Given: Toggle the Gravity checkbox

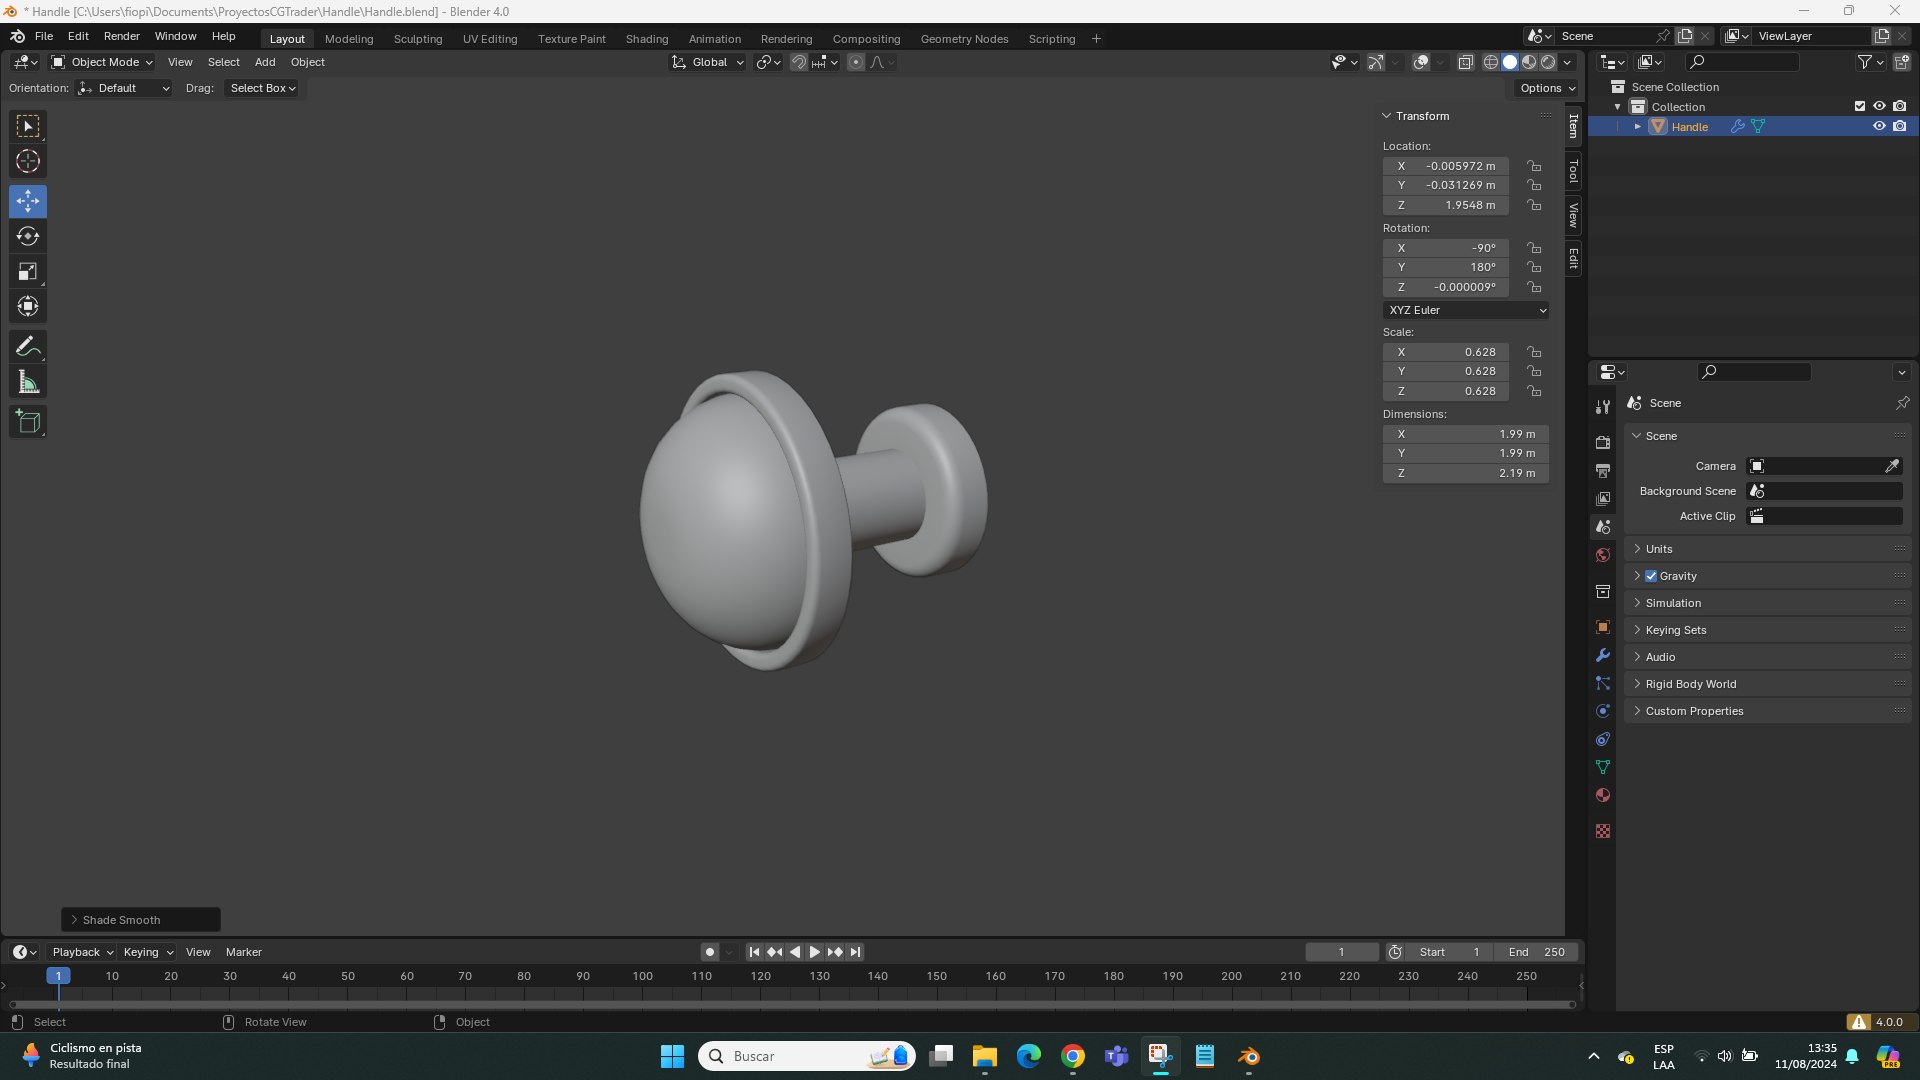Looking at the screenshot, I should click(x=1651, y=576).
